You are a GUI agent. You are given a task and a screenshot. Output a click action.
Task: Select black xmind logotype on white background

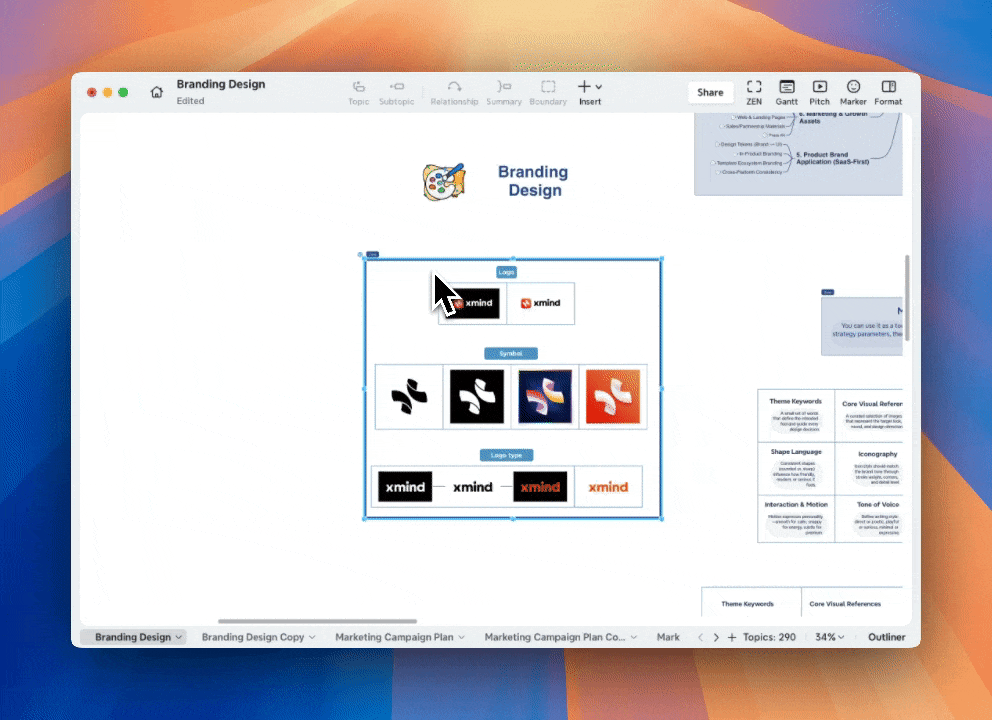pos(473,487)
